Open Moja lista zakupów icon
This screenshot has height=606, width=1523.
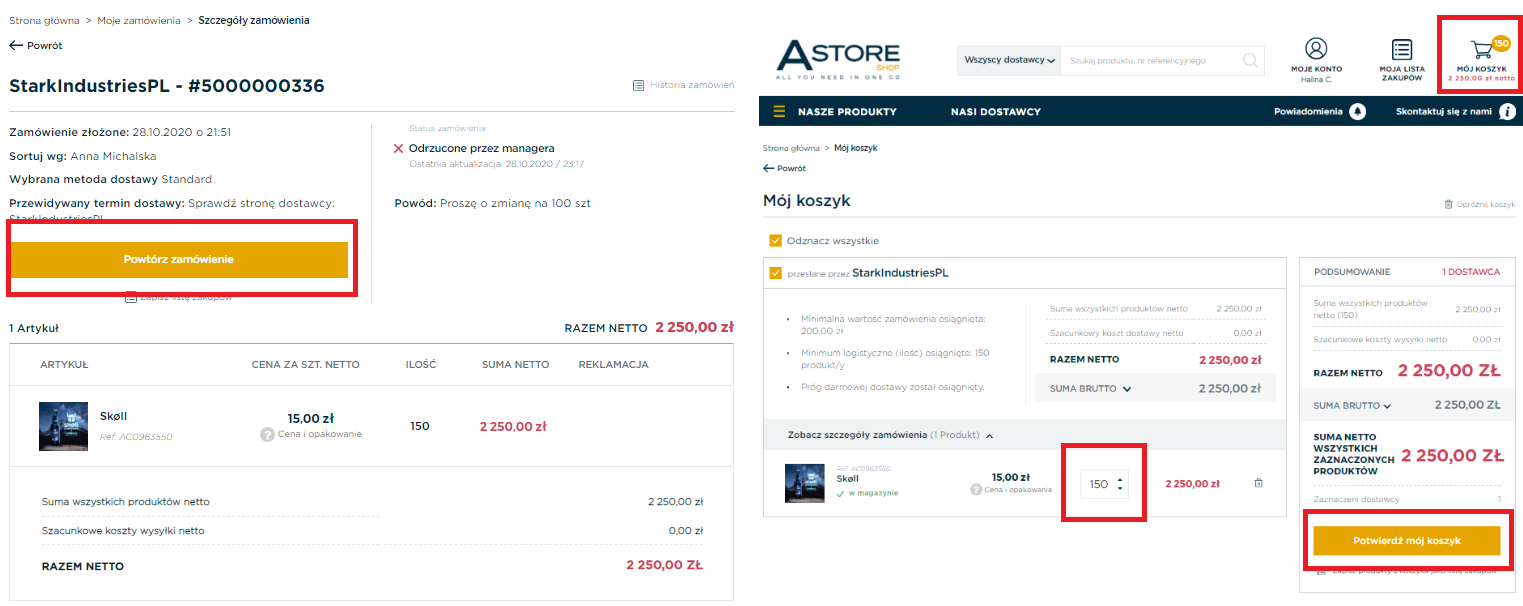[1402, 50]
